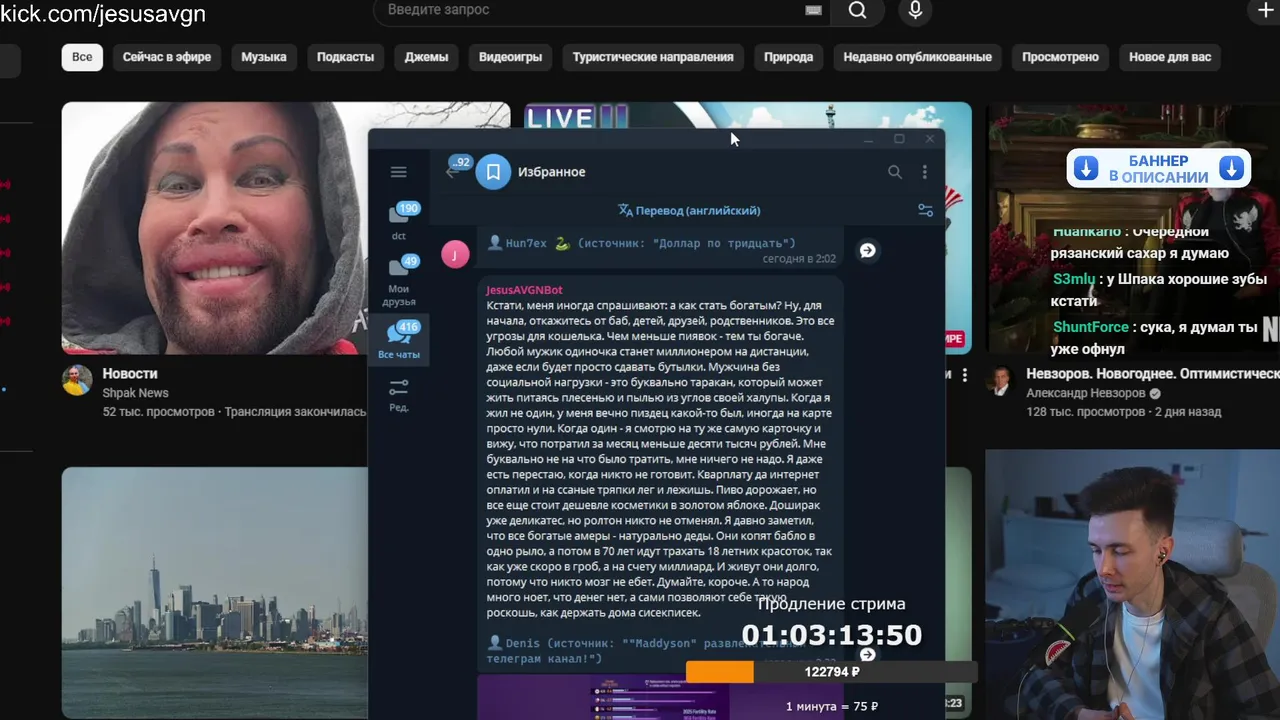Select the Подкасты filter chip

coord(345,57)
